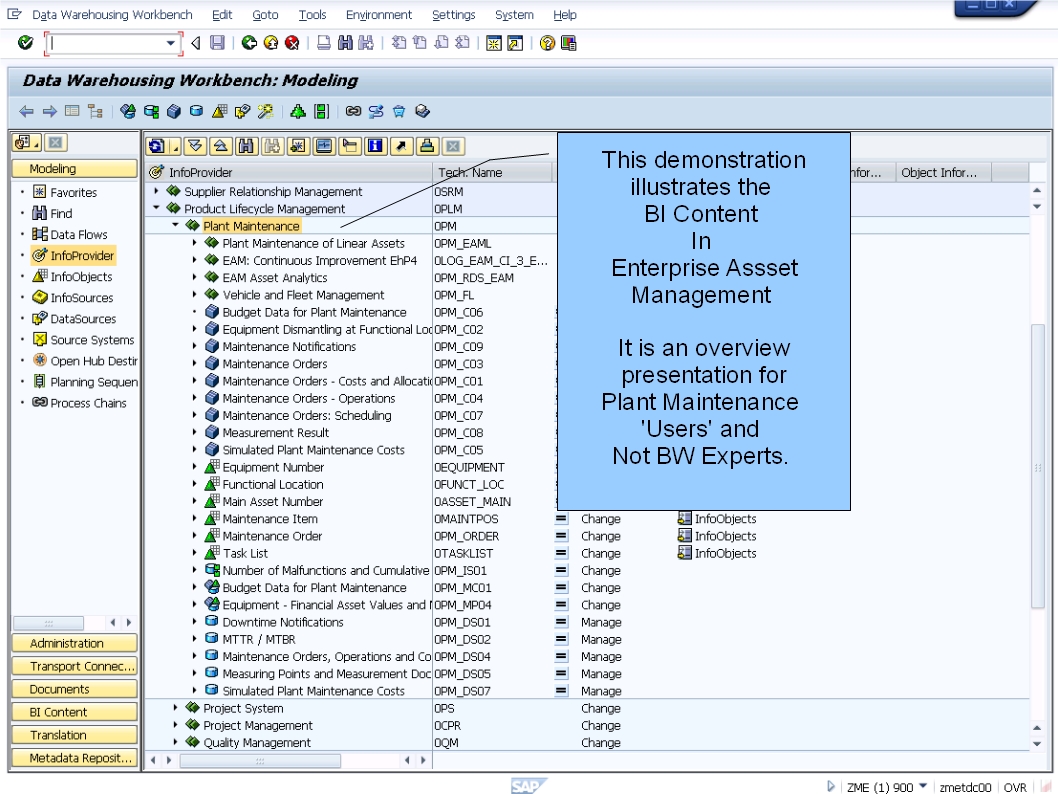The width and height of the screenshot is (1058, 794).
Task: Click the Print icon in tree toolbar
Action: [x=426, y=146]
